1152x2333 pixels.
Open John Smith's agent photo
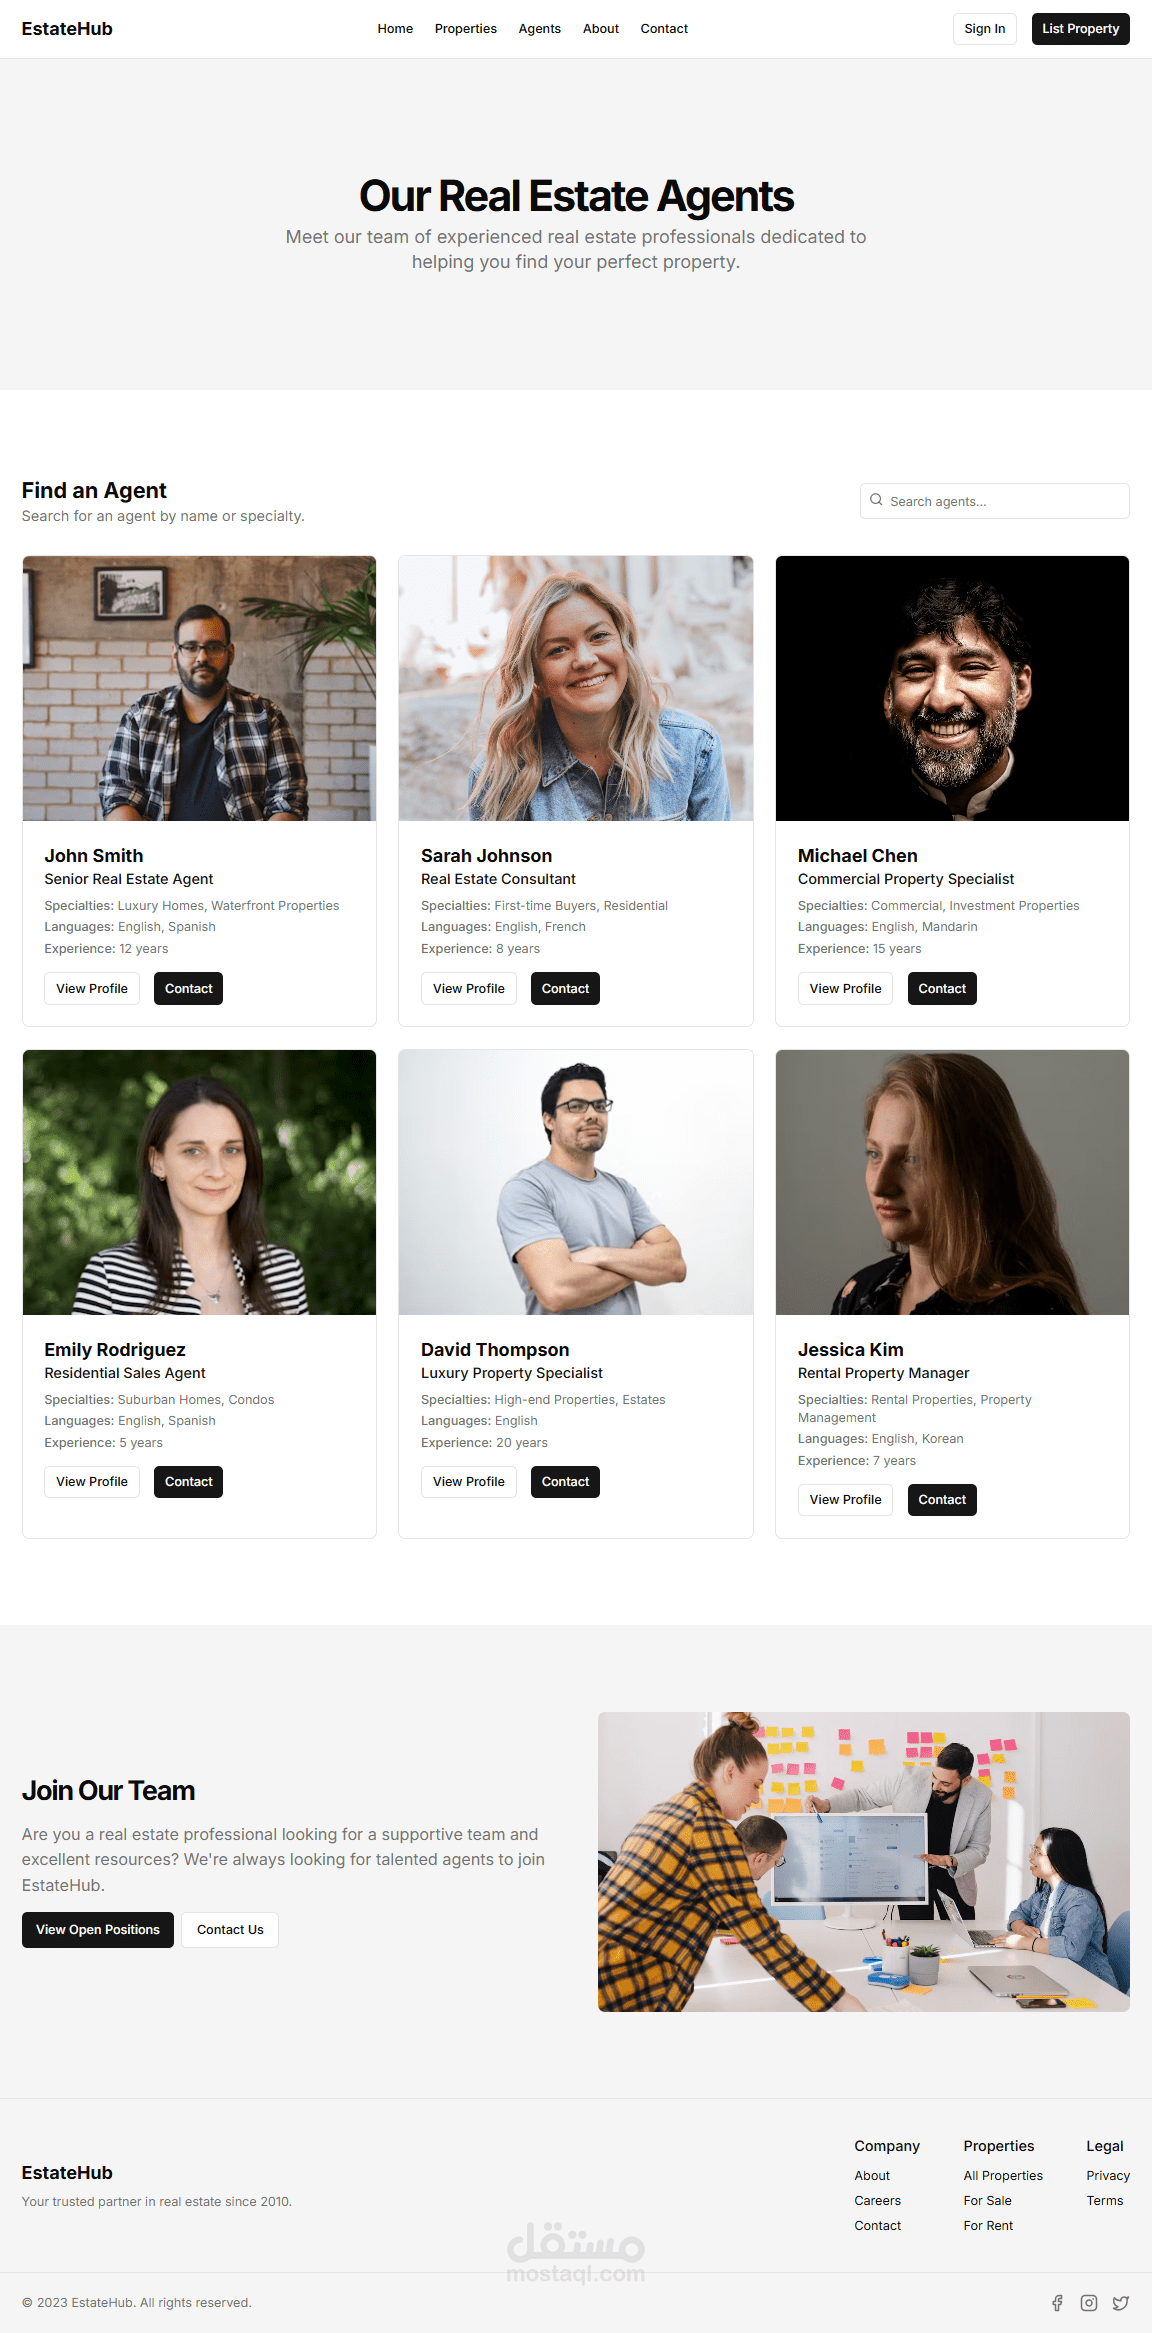pos(200,688)
